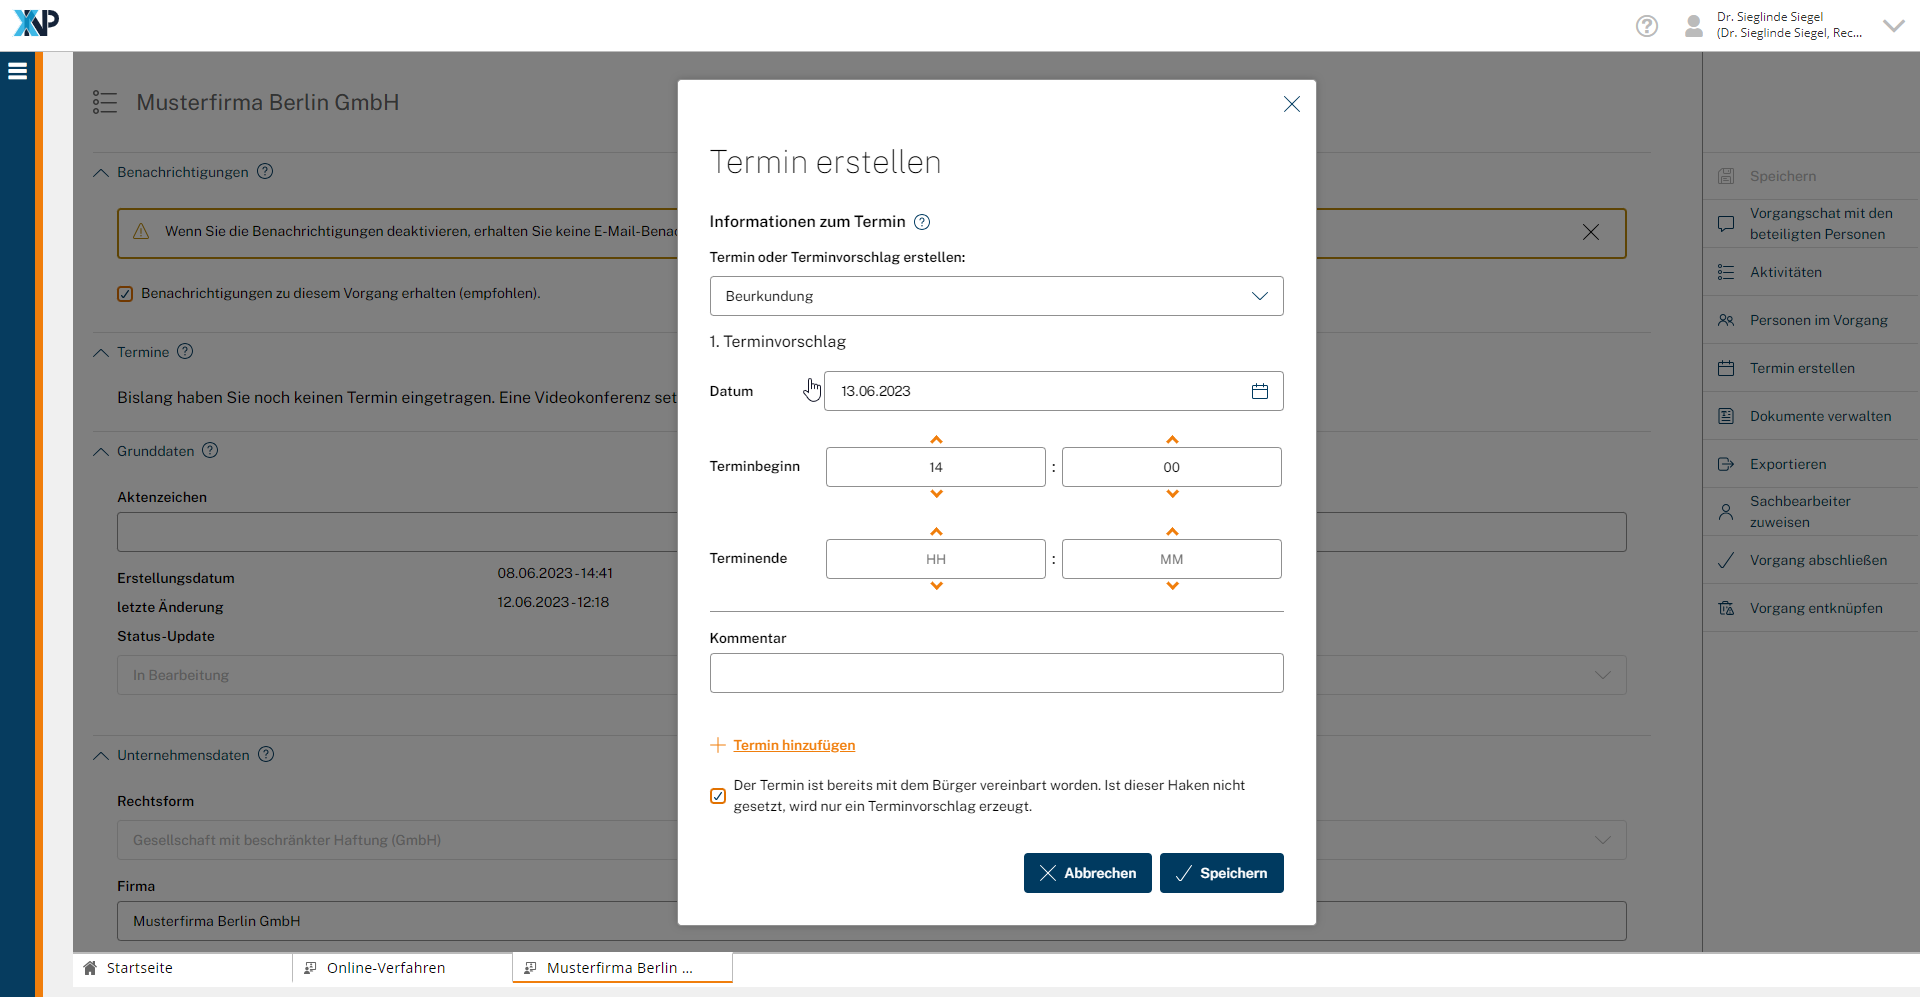
Task: Open Vorgangschat mit den beteiligten Personen
Action: pos(1811,224)
